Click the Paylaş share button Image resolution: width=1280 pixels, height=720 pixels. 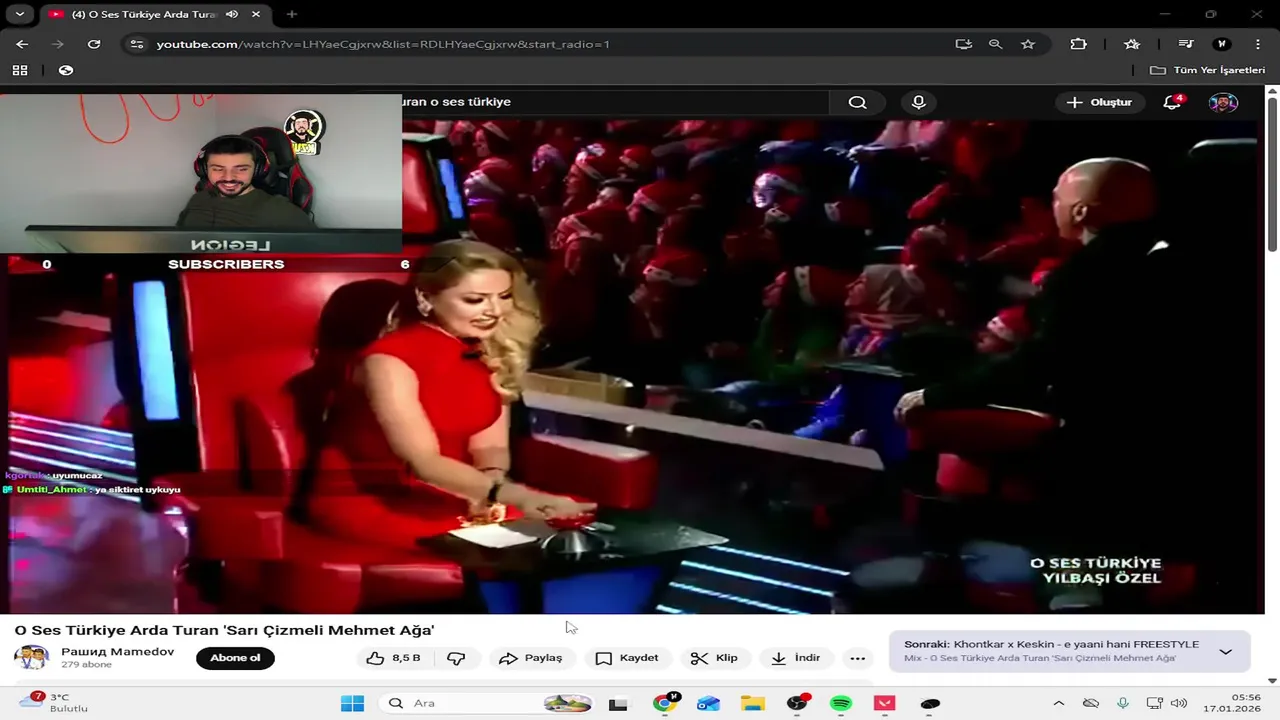click(531, 658)
